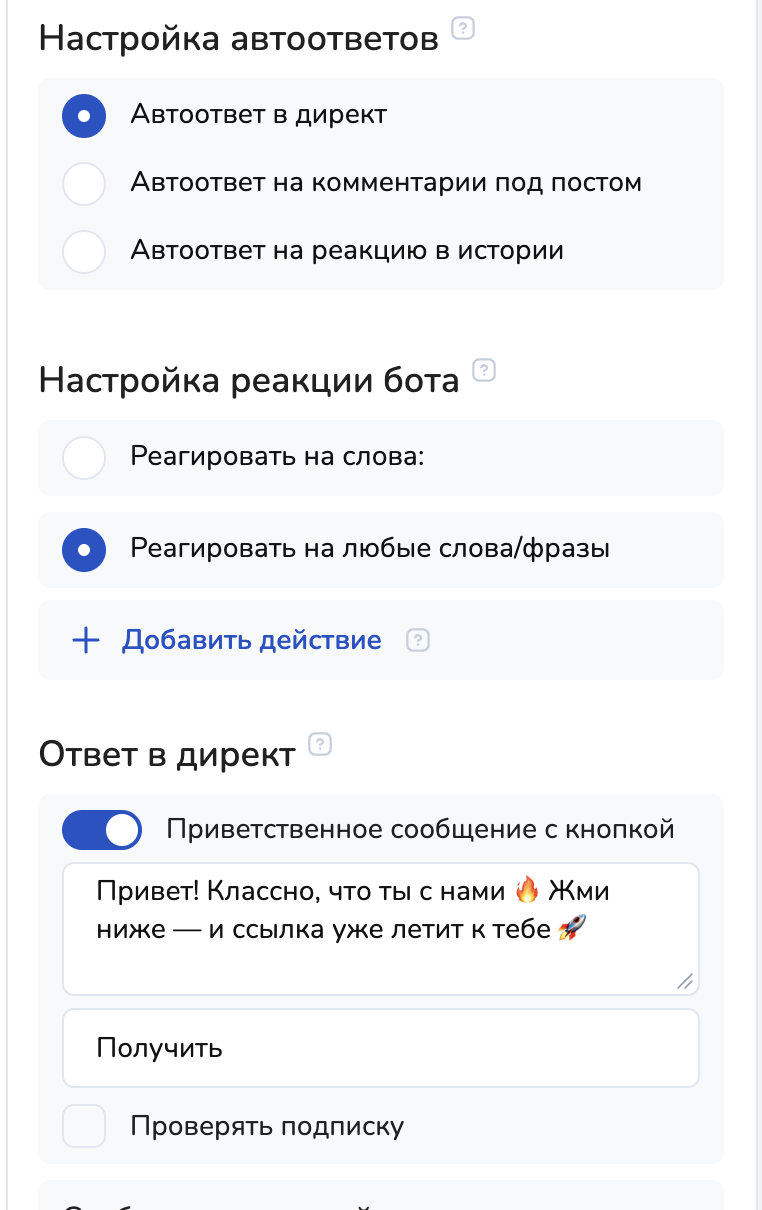
Task: Click help icon next to Настройка реакции бота
Action: pyautogui.click(x=484, y=371)
